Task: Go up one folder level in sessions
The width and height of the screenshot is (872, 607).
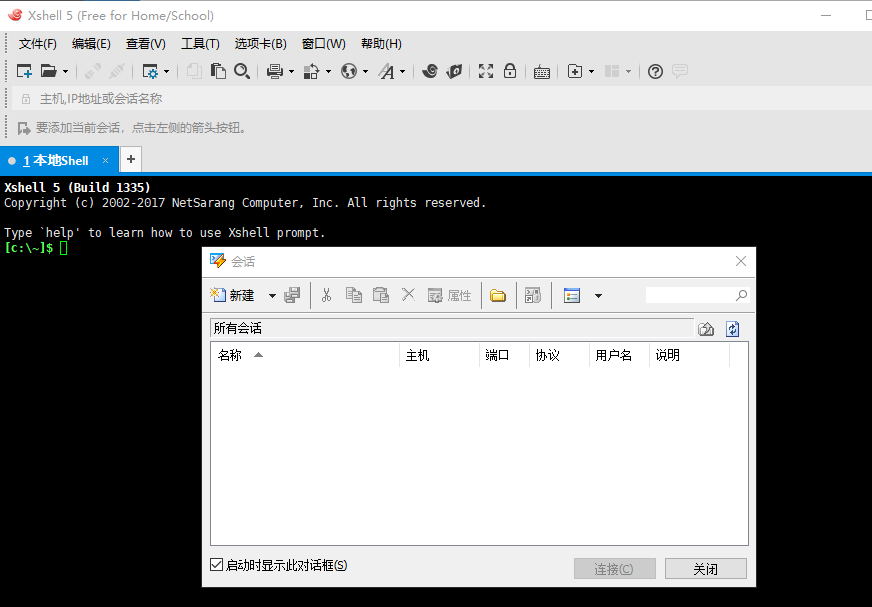Action: (706, 329)
